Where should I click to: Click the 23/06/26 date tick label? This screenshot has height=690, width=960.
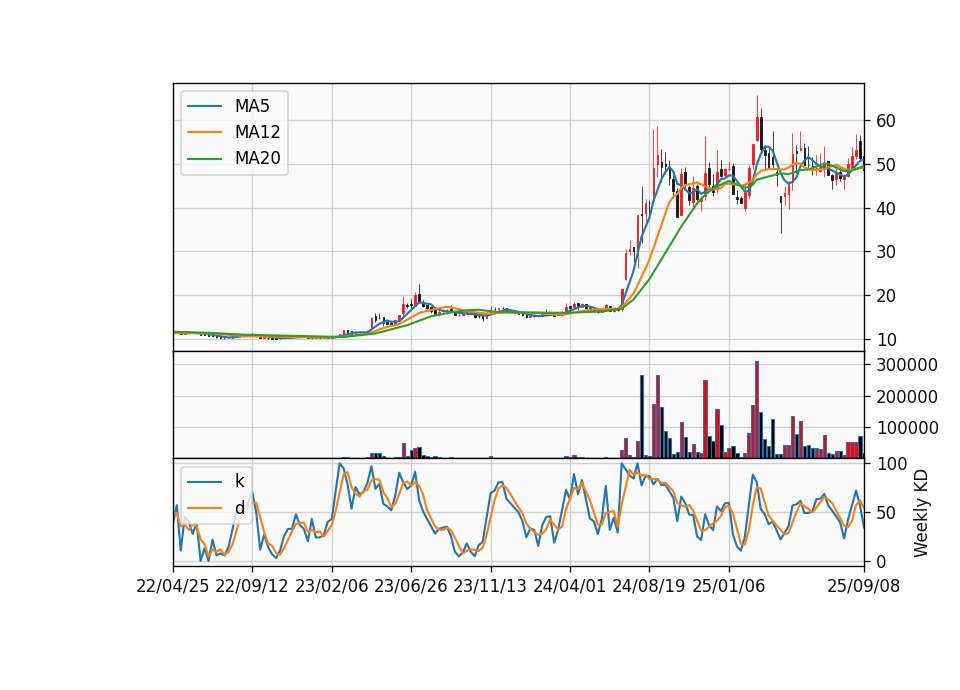pos(411,586)
